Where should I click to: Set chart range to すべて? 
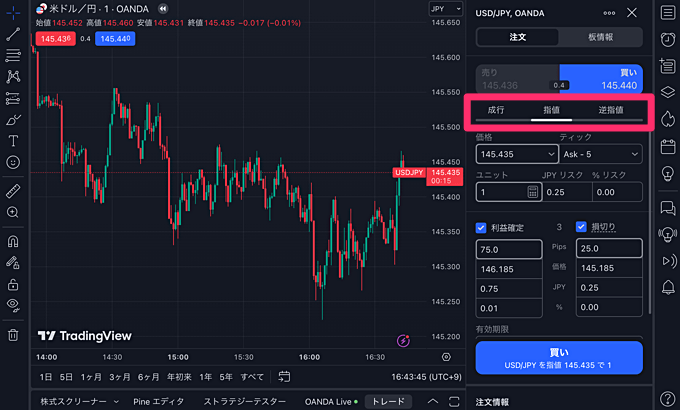pyautogui.click(x=252, y=377)
